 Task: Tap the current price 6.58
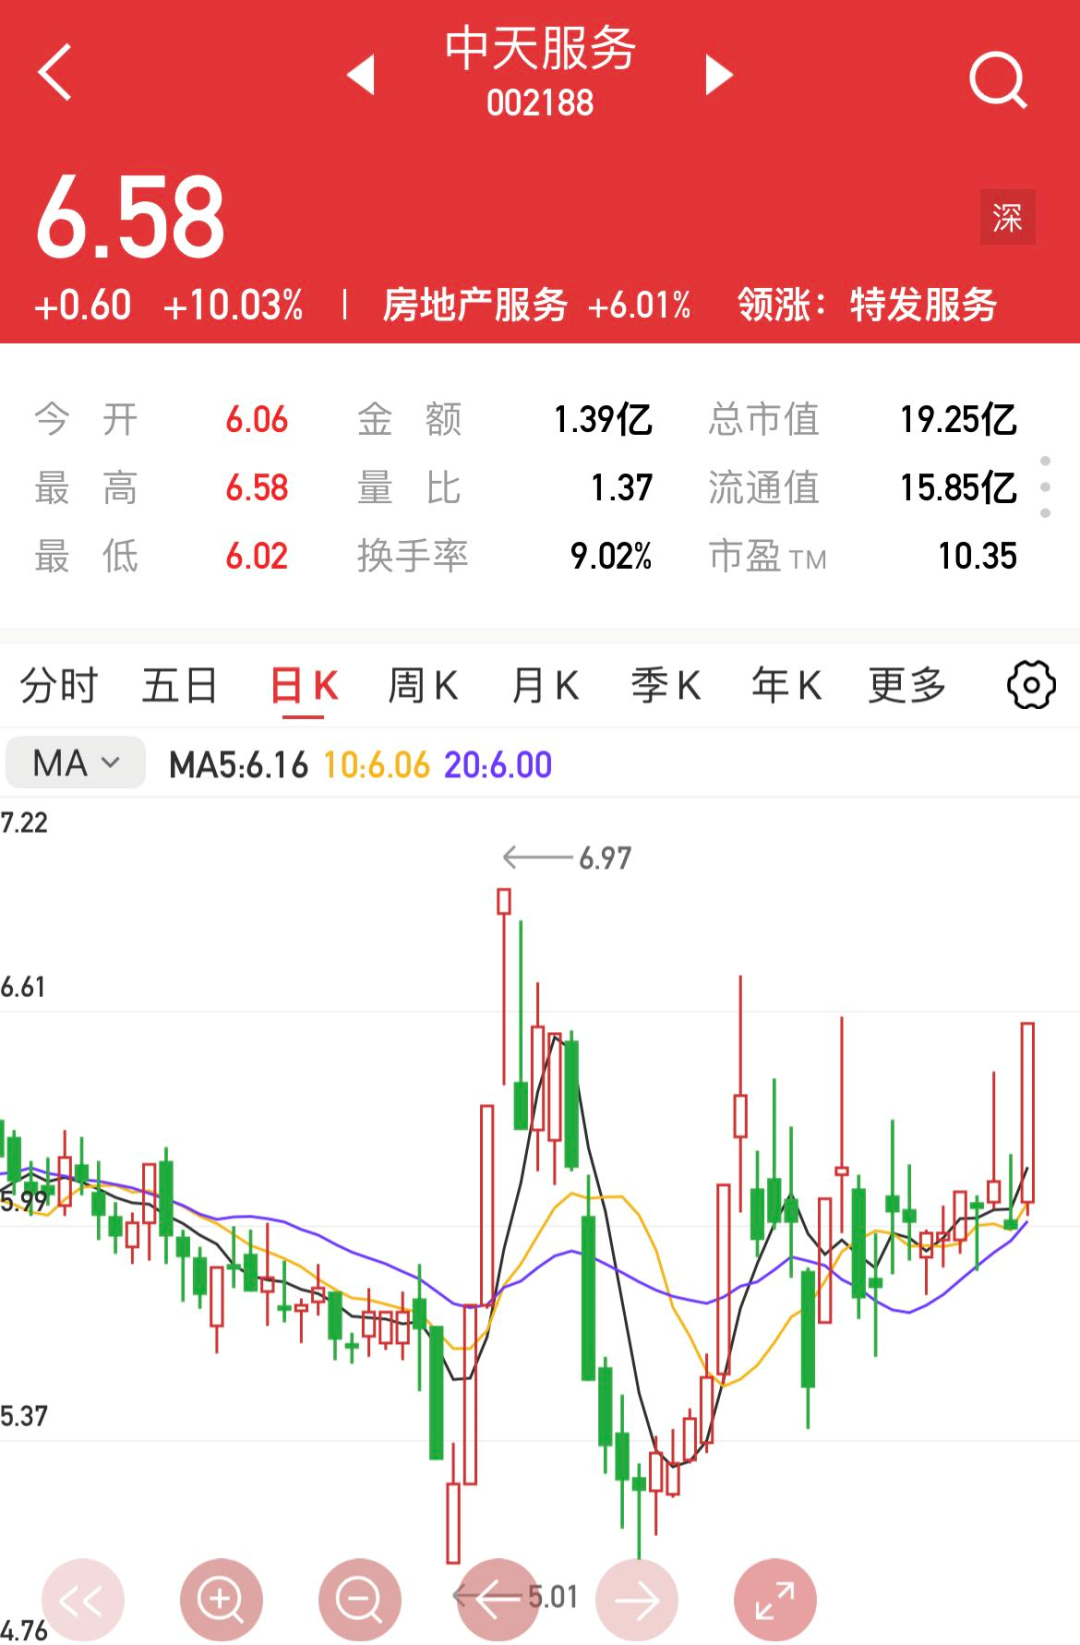131,217
